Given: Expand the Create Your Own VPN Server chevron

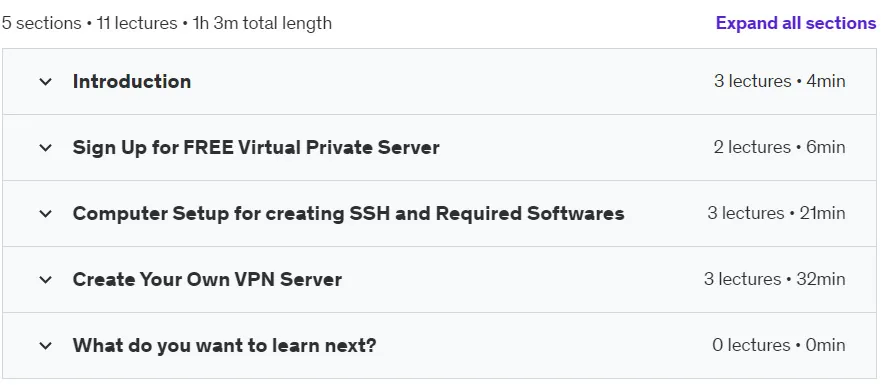Looking at the screenshot, I should pos(46,279).
